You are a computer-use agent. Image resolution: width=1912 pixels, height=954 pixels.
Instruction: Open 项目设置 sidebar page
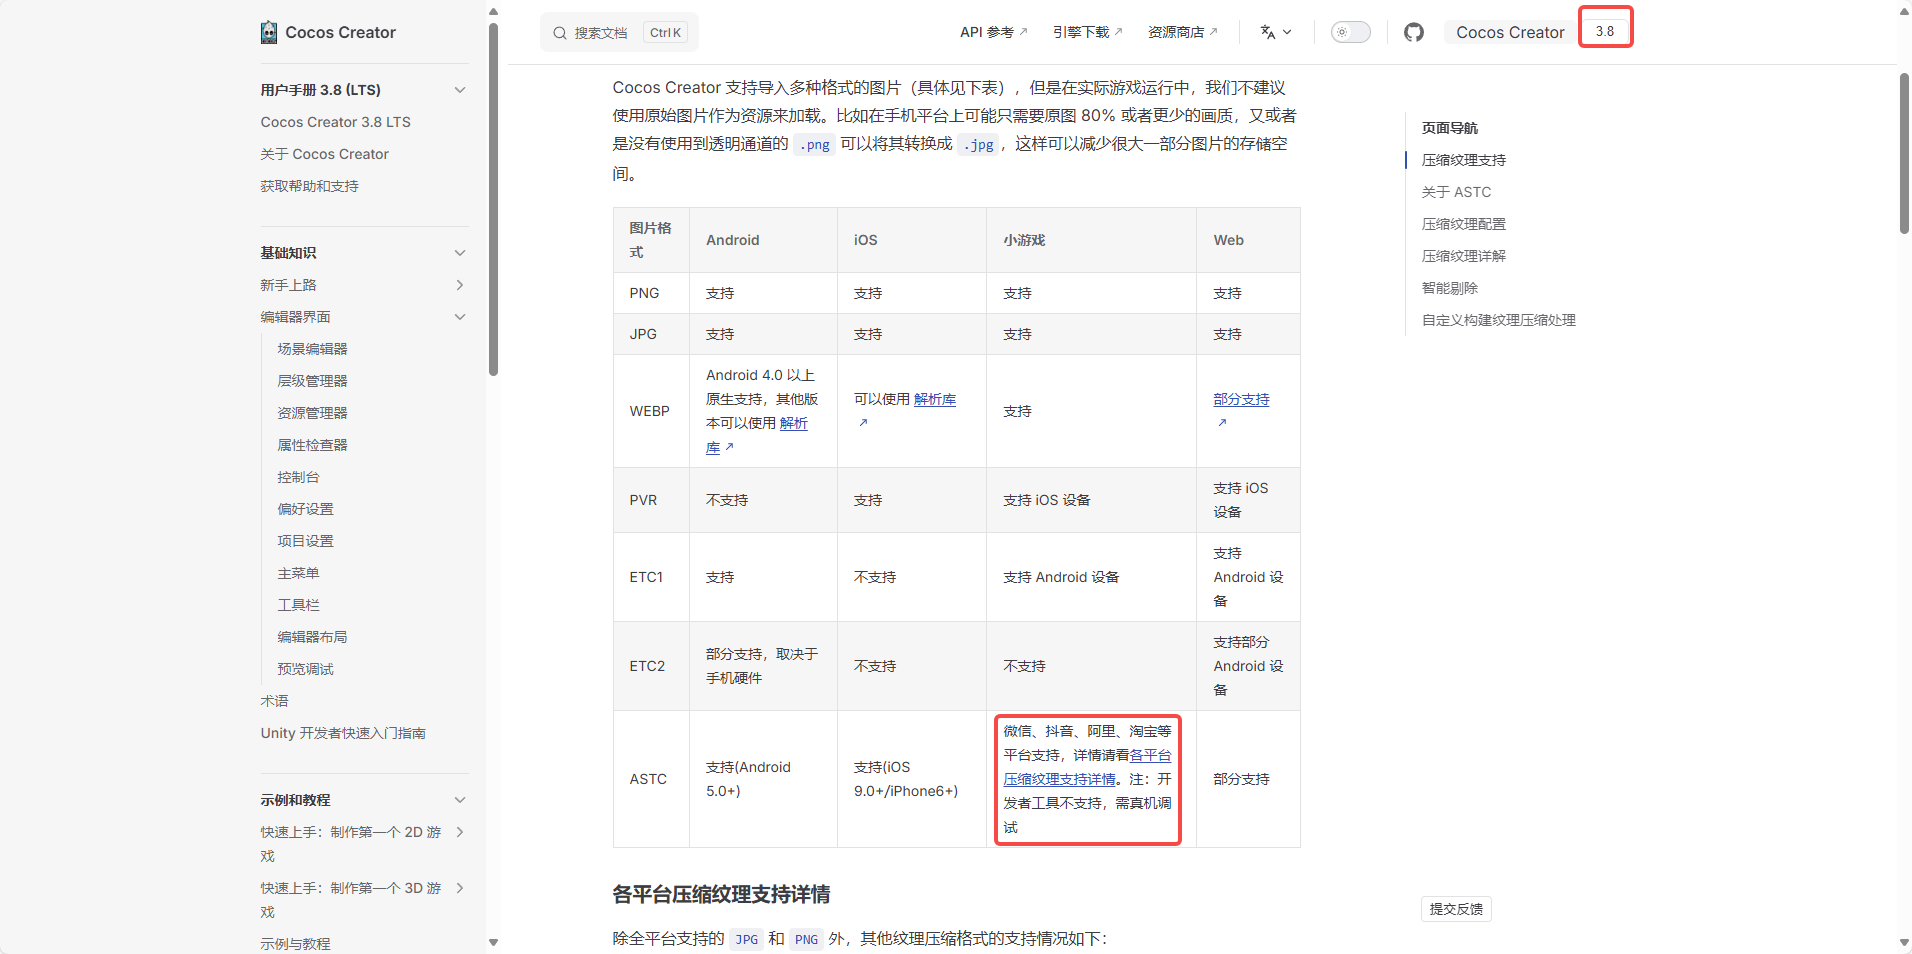pos(306,541)
